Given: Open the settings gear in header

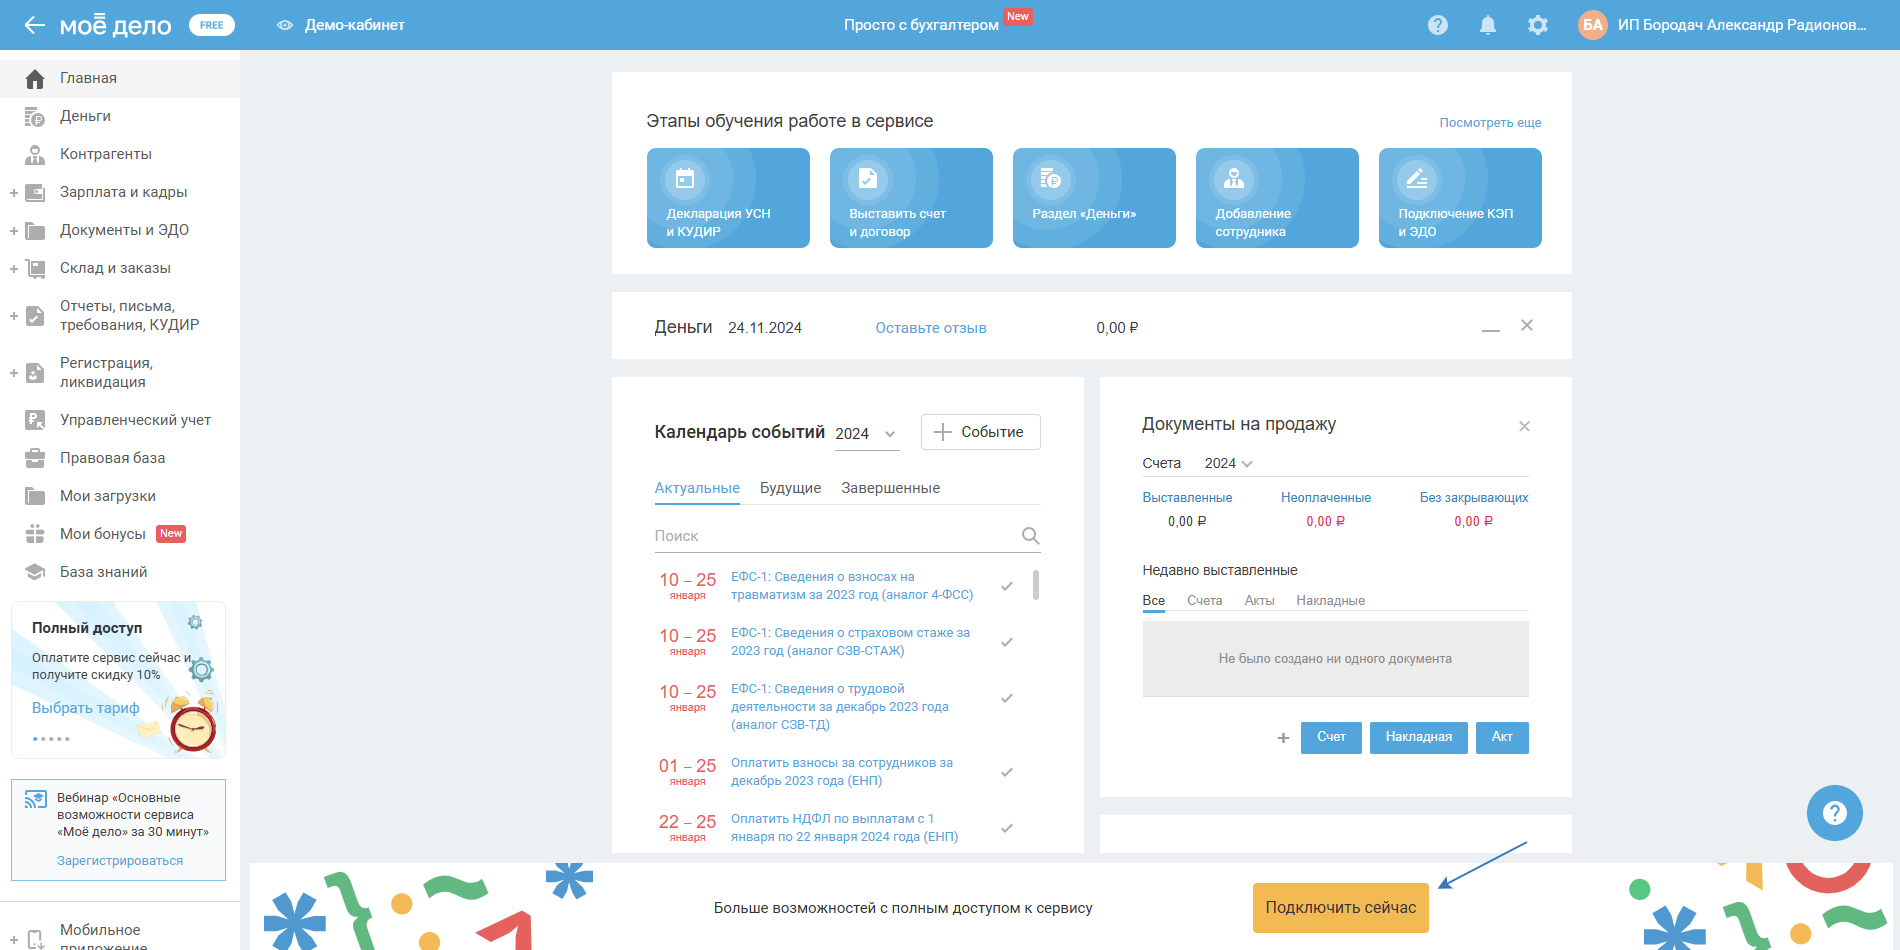Looking at the screenshot, I should coord(1538,25).
